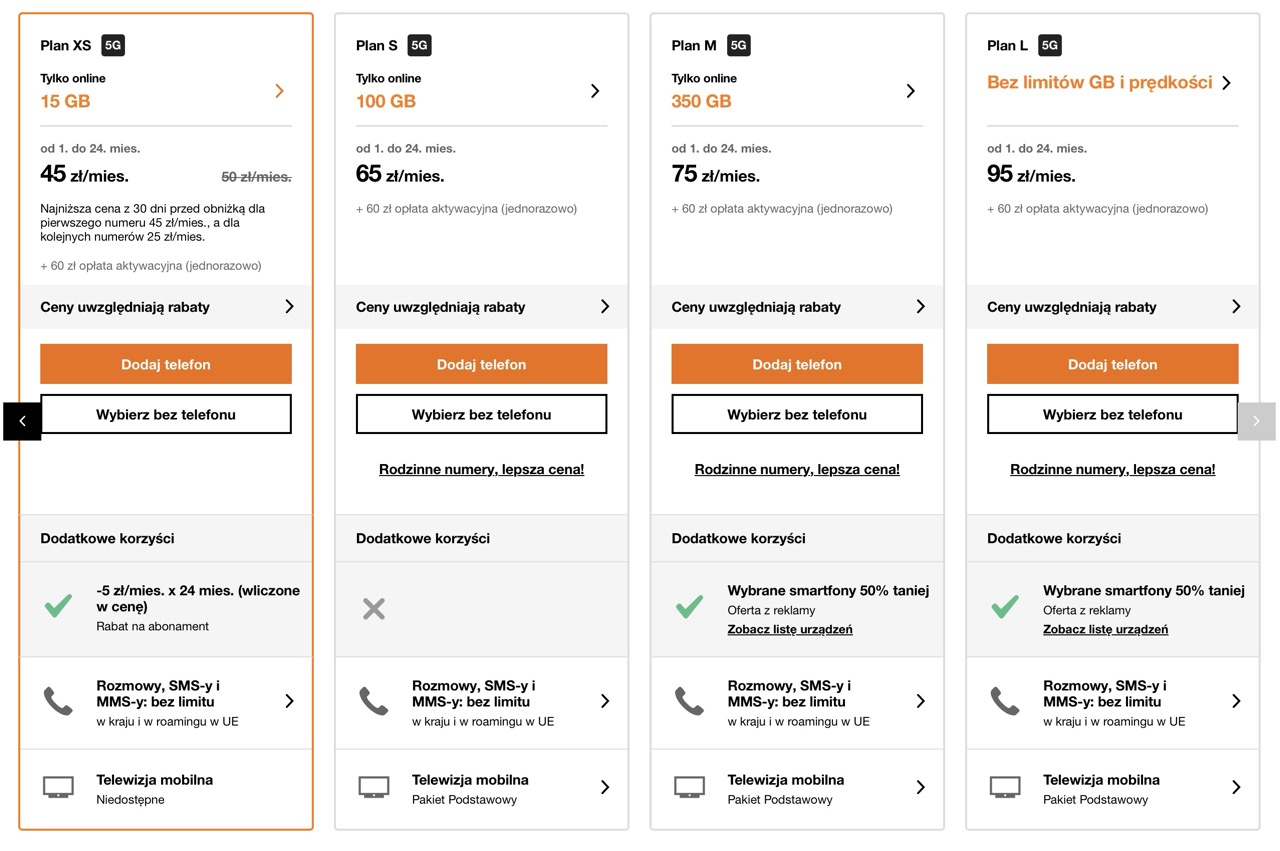Click phone icon in Plan XS card
The image size is (1280, 851).
pos(58,701)
